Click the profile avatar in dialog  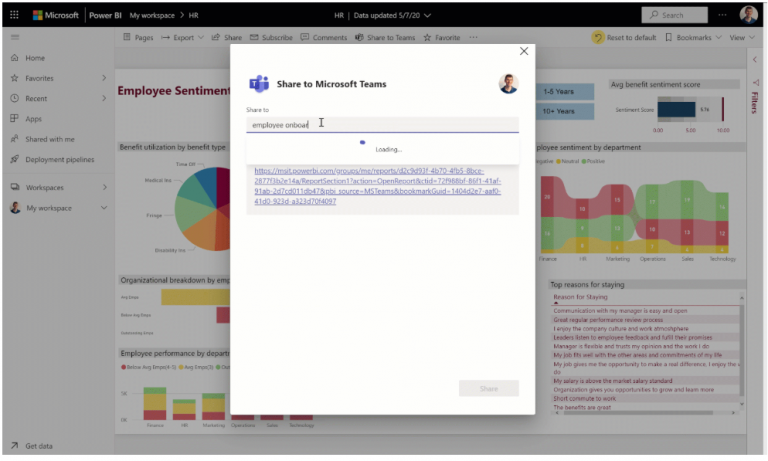508,84
